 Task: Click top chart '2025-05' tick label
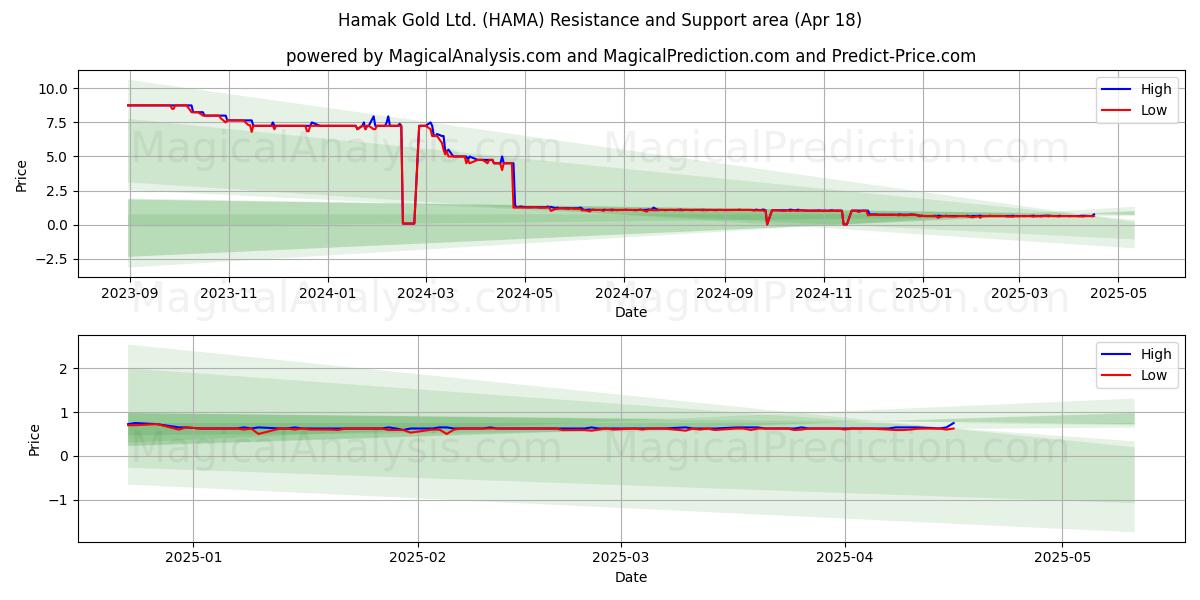1118,292
